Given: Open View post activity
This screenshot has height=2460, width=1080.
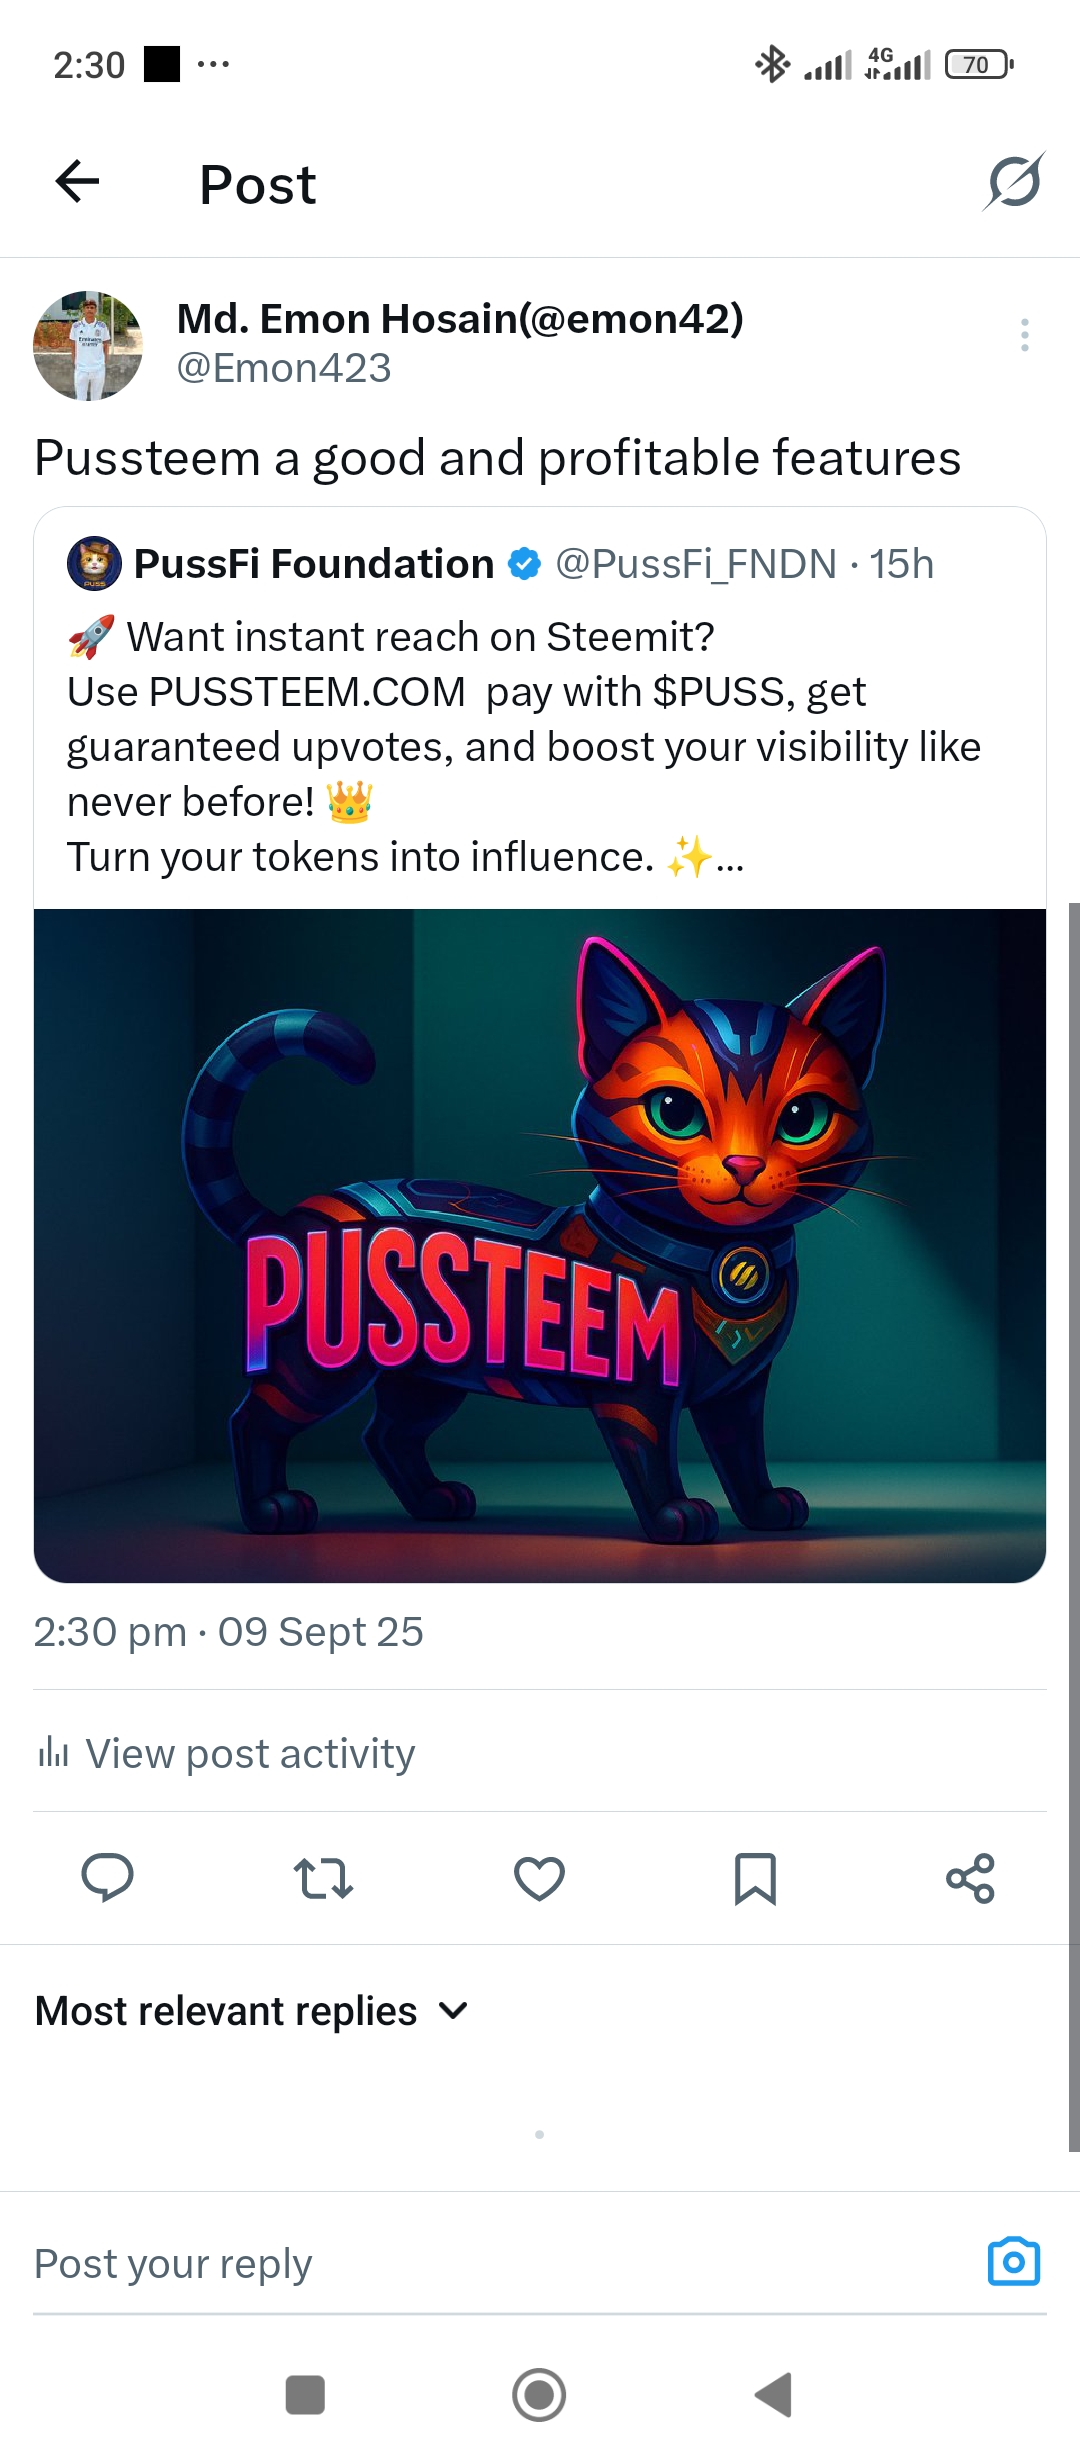Looking at the screenshot, I should click(x=226, y=1753).
